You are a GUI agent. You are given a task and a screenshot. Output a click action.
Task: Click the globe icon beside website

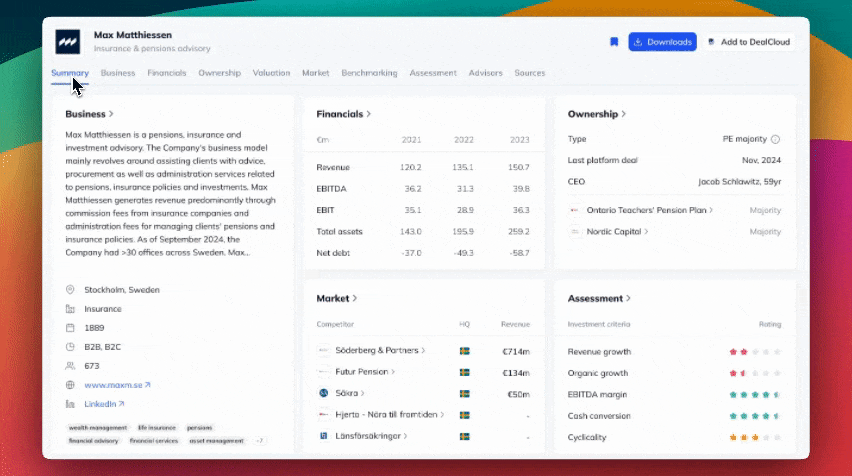coord(70,385)
